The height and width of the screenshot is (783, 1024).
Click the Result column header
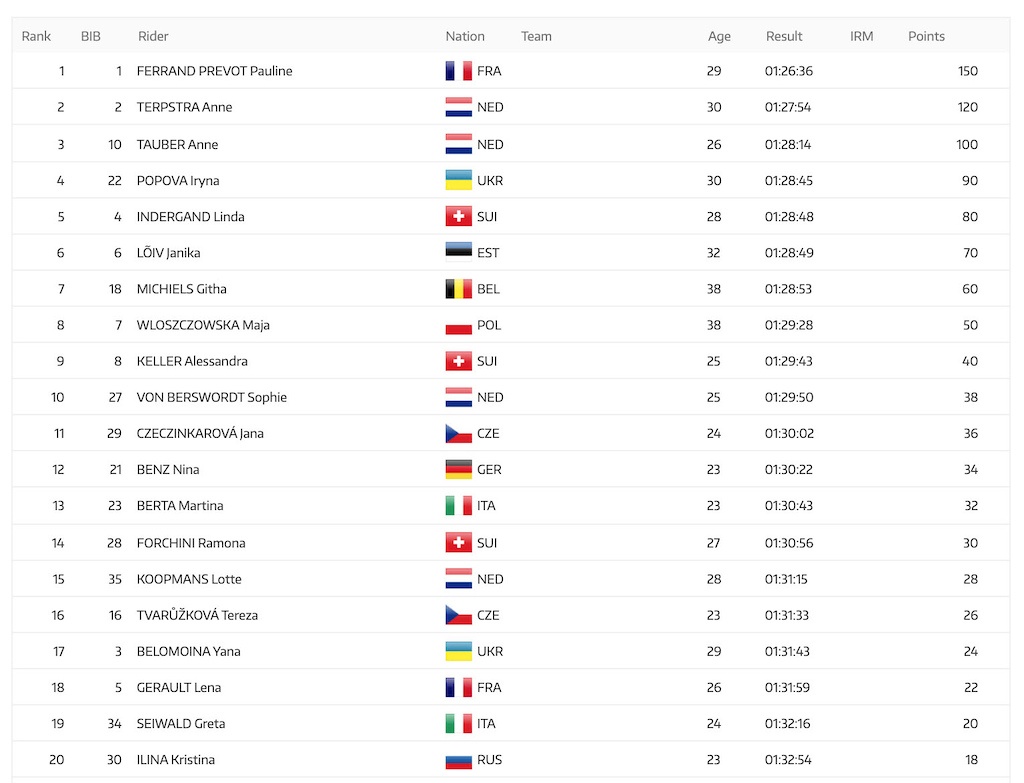(x=784, y=36)
